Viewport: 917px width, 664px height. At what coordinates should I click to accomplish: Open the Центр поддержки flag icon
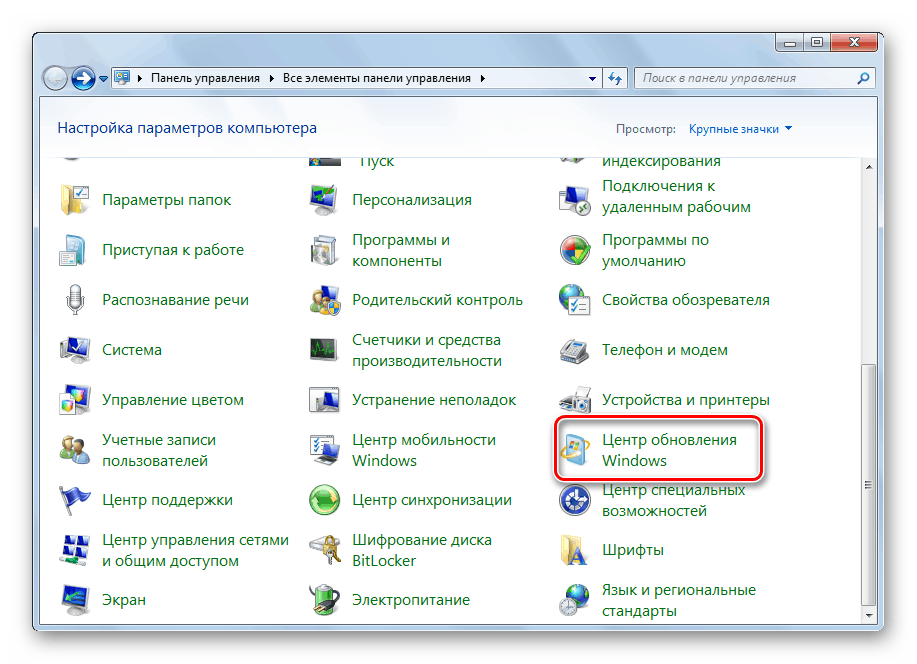point(75,500)
